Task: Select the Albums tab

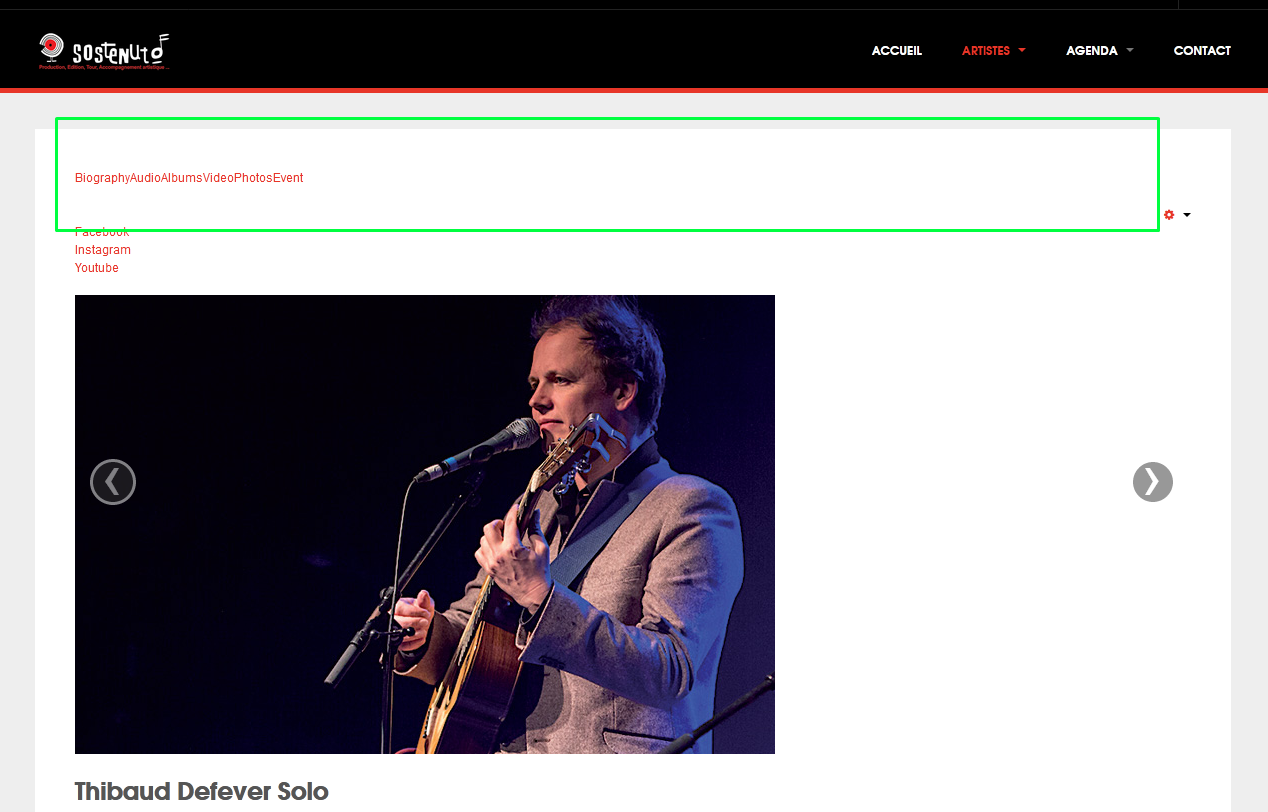Action: [182, 178]
